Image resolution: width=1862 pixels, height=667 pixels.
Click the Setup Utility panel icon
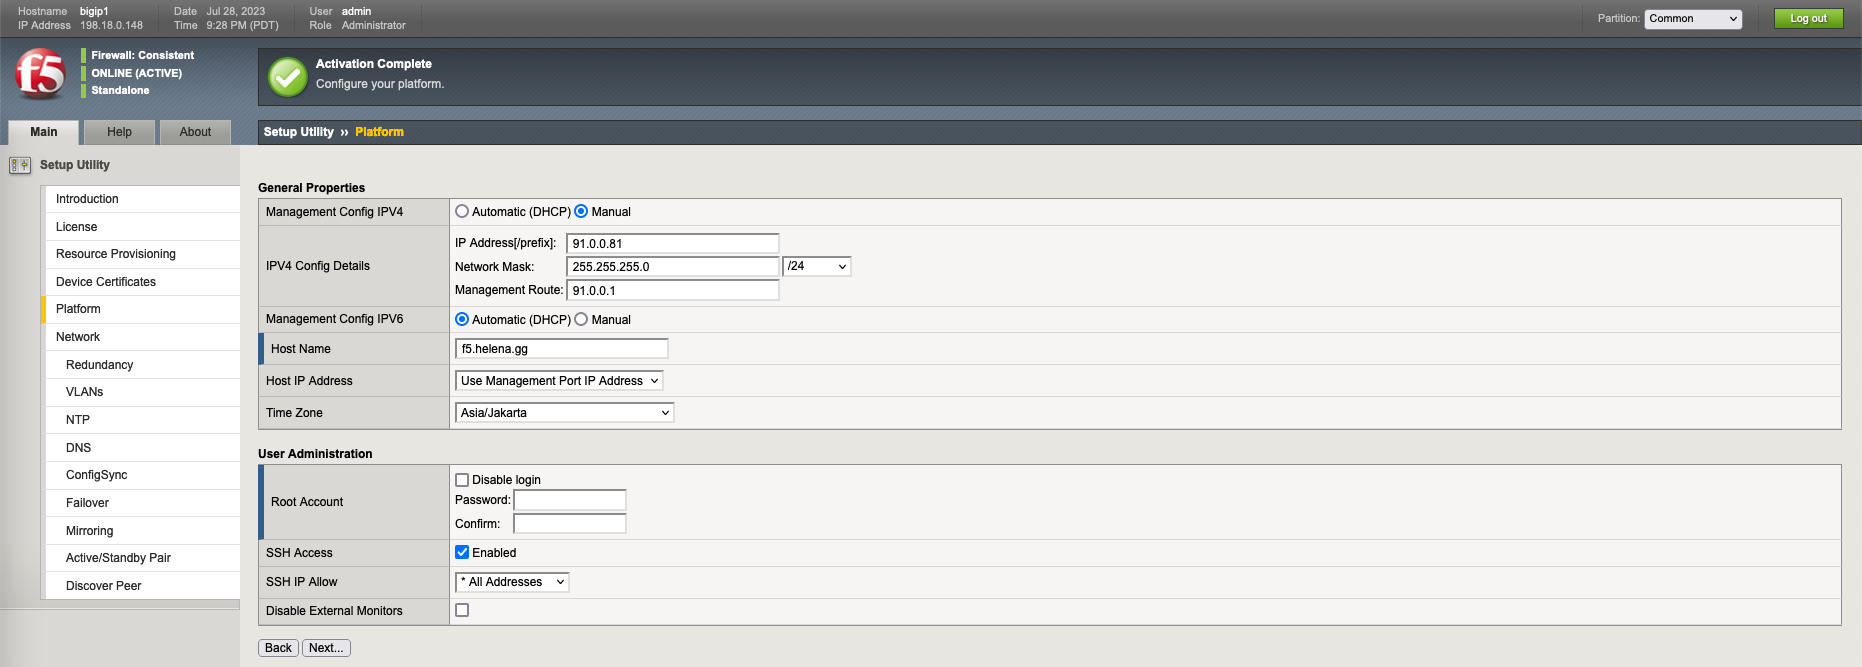click(x=19, y=165)
